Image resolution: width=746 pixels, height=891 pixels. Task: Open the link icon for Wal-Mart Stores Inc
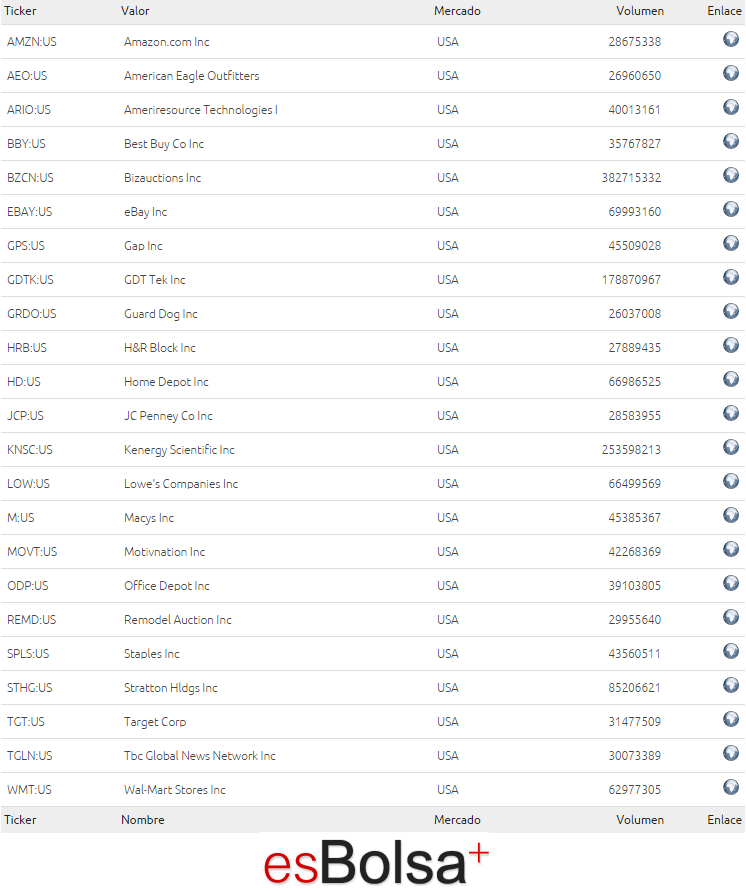(731, 788)
